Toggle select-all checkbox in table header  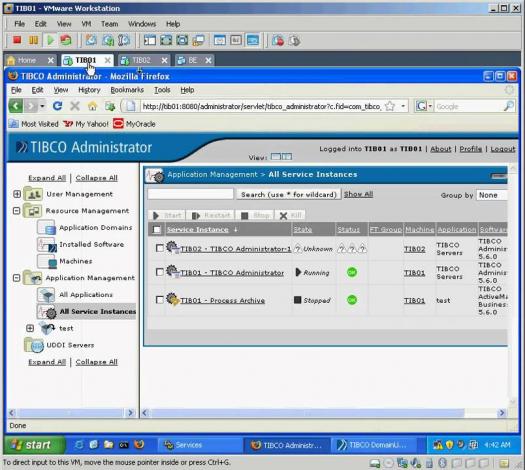[x=156, y=229]
